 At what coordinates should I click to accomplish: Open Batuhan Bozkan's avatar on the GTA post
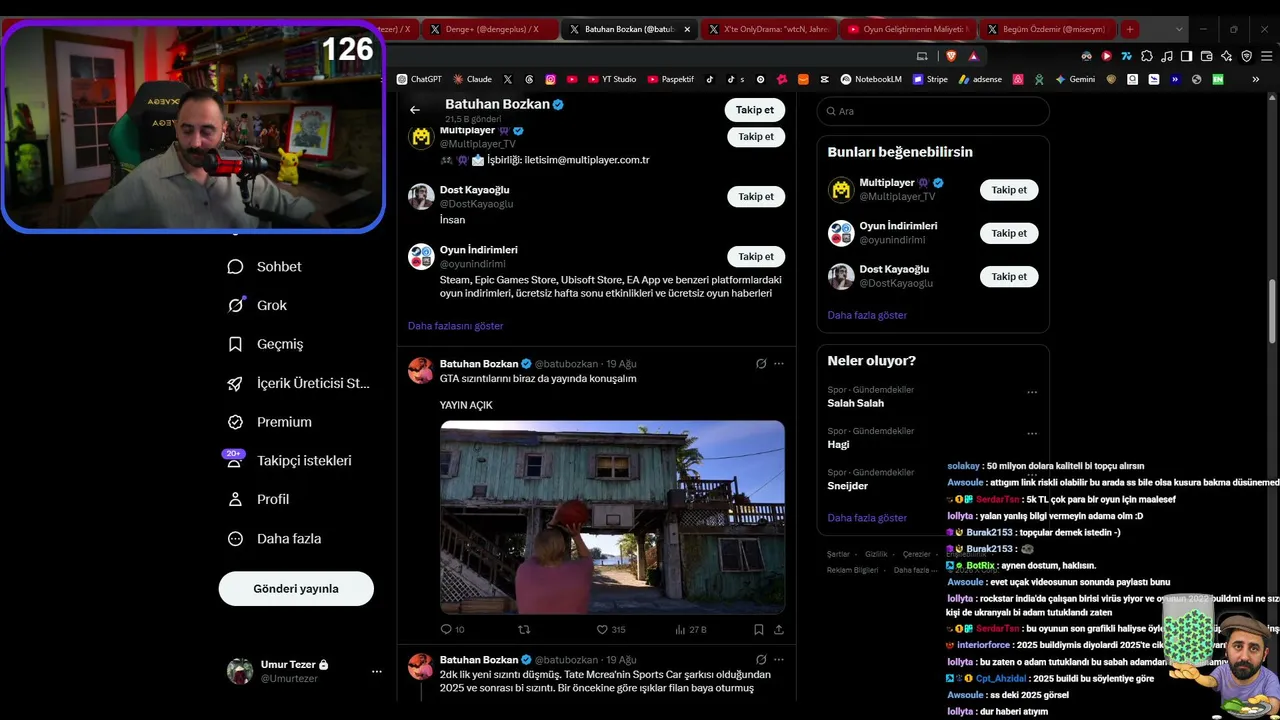click(421, 370)
